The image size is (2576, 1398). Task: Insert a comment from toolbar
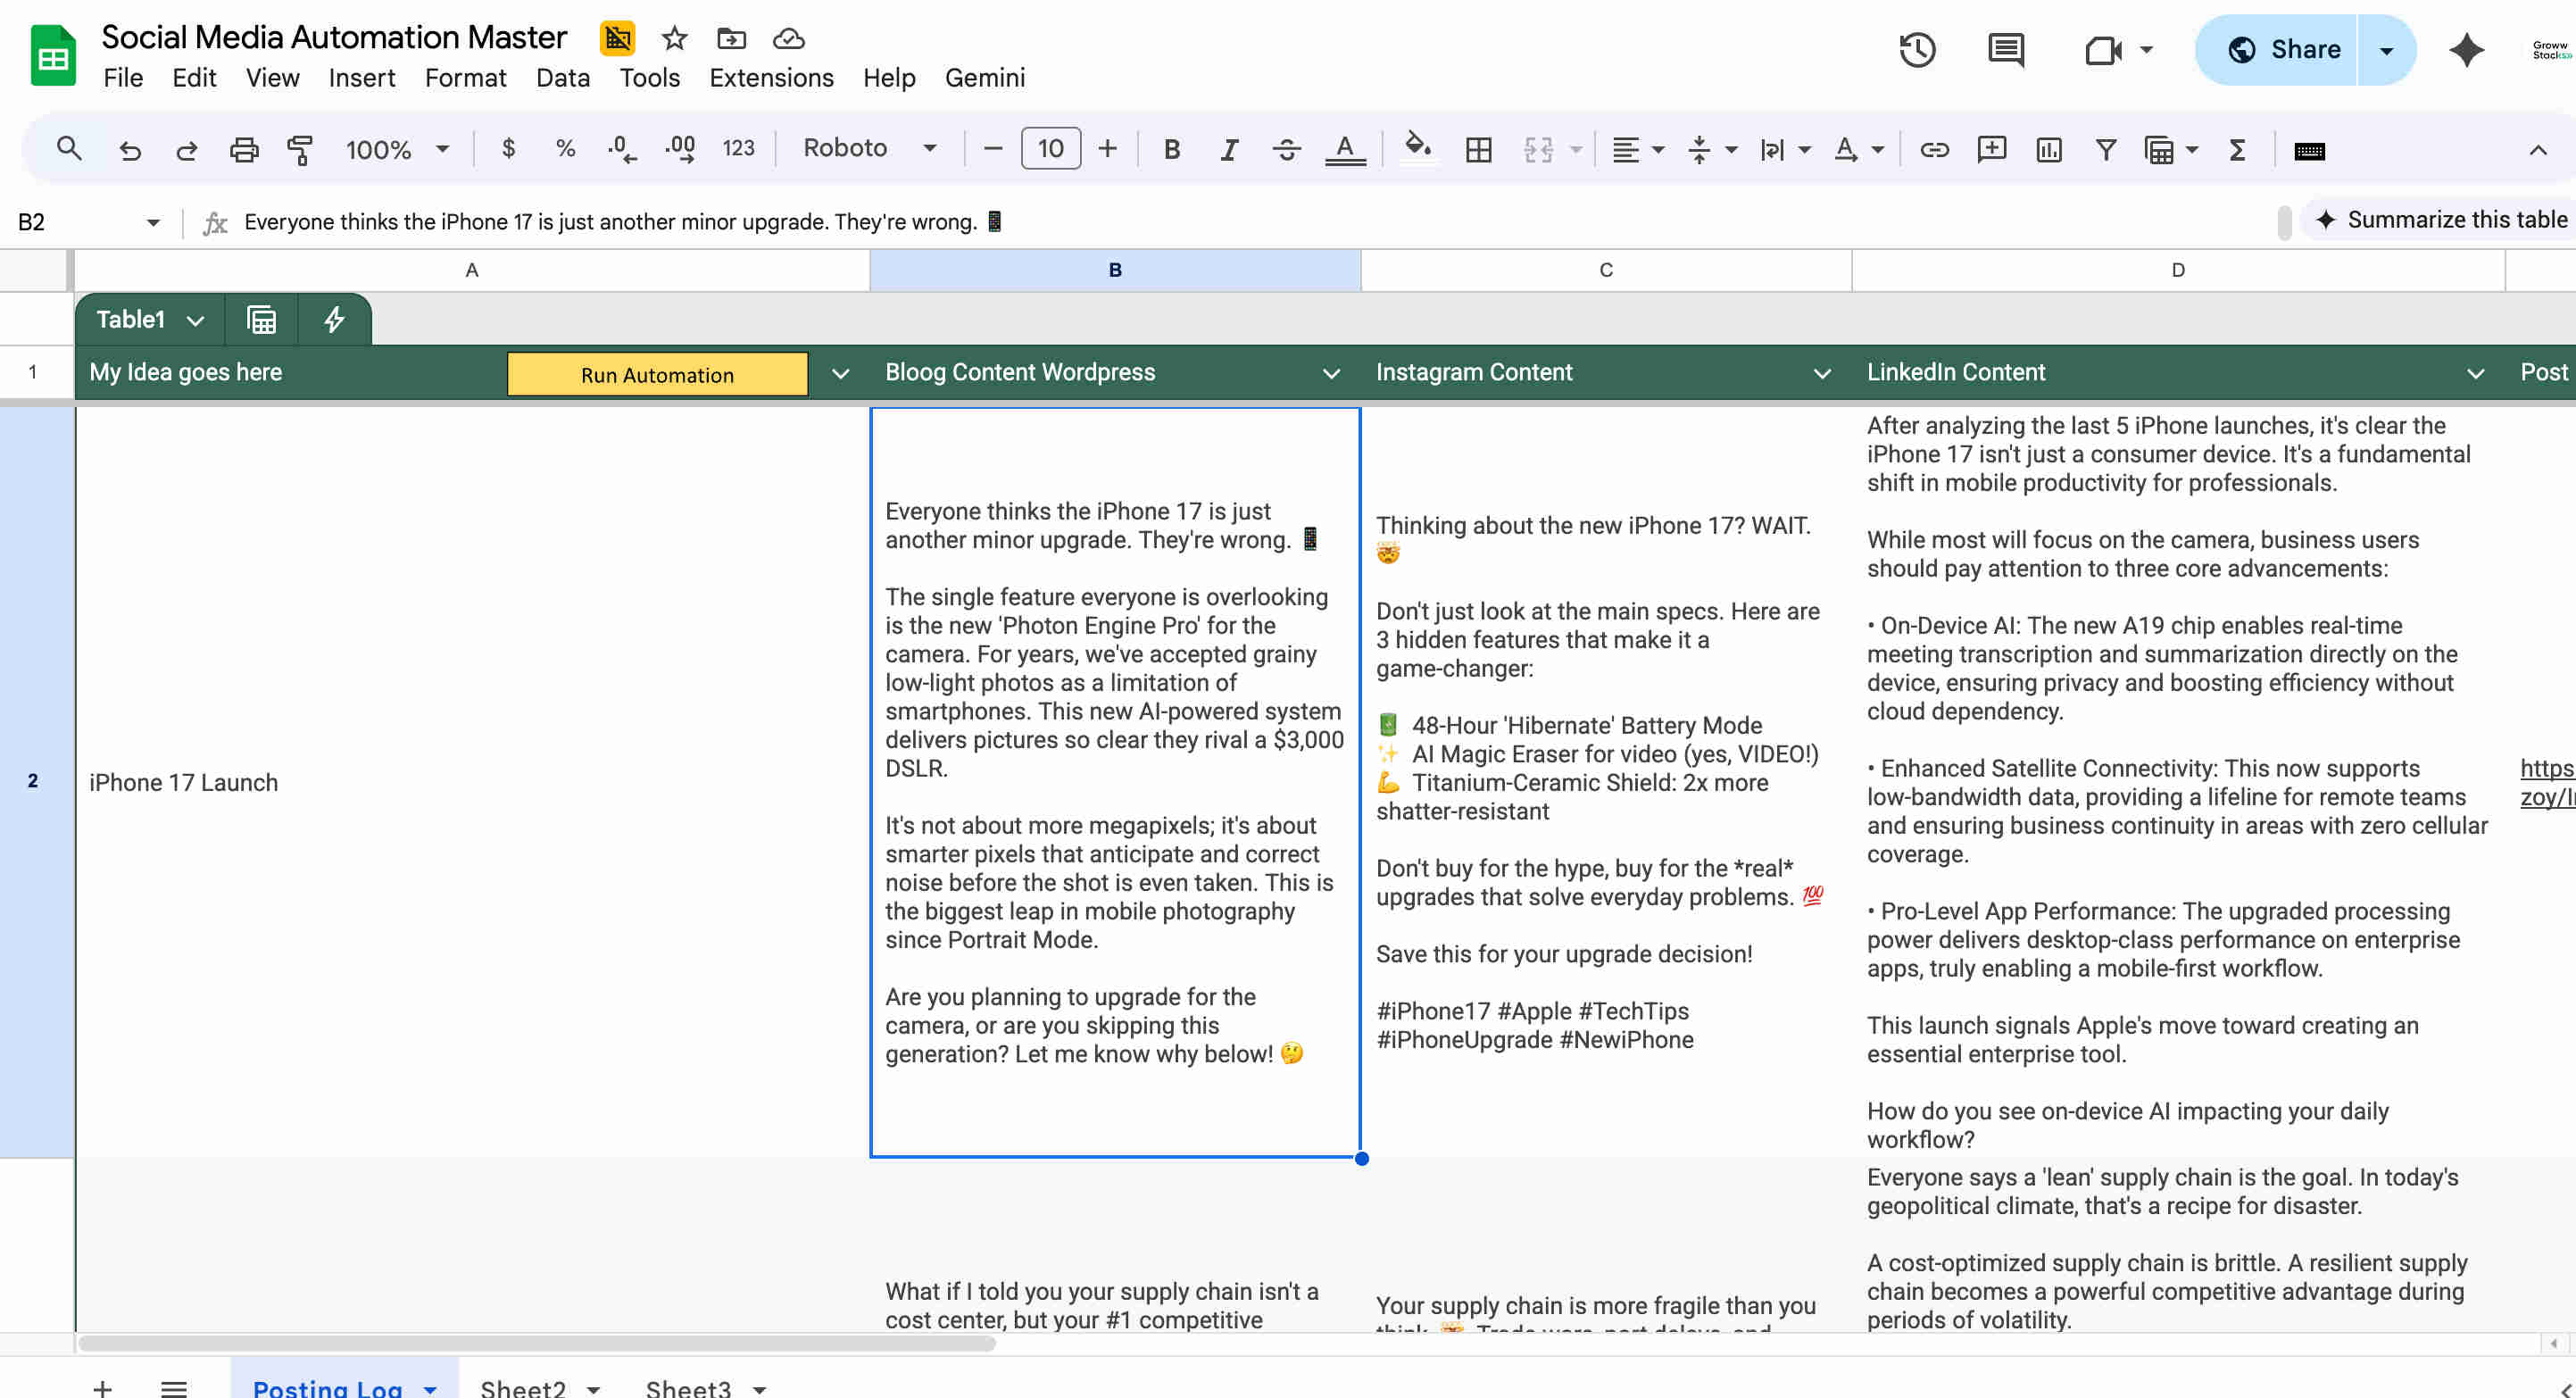1992,150
